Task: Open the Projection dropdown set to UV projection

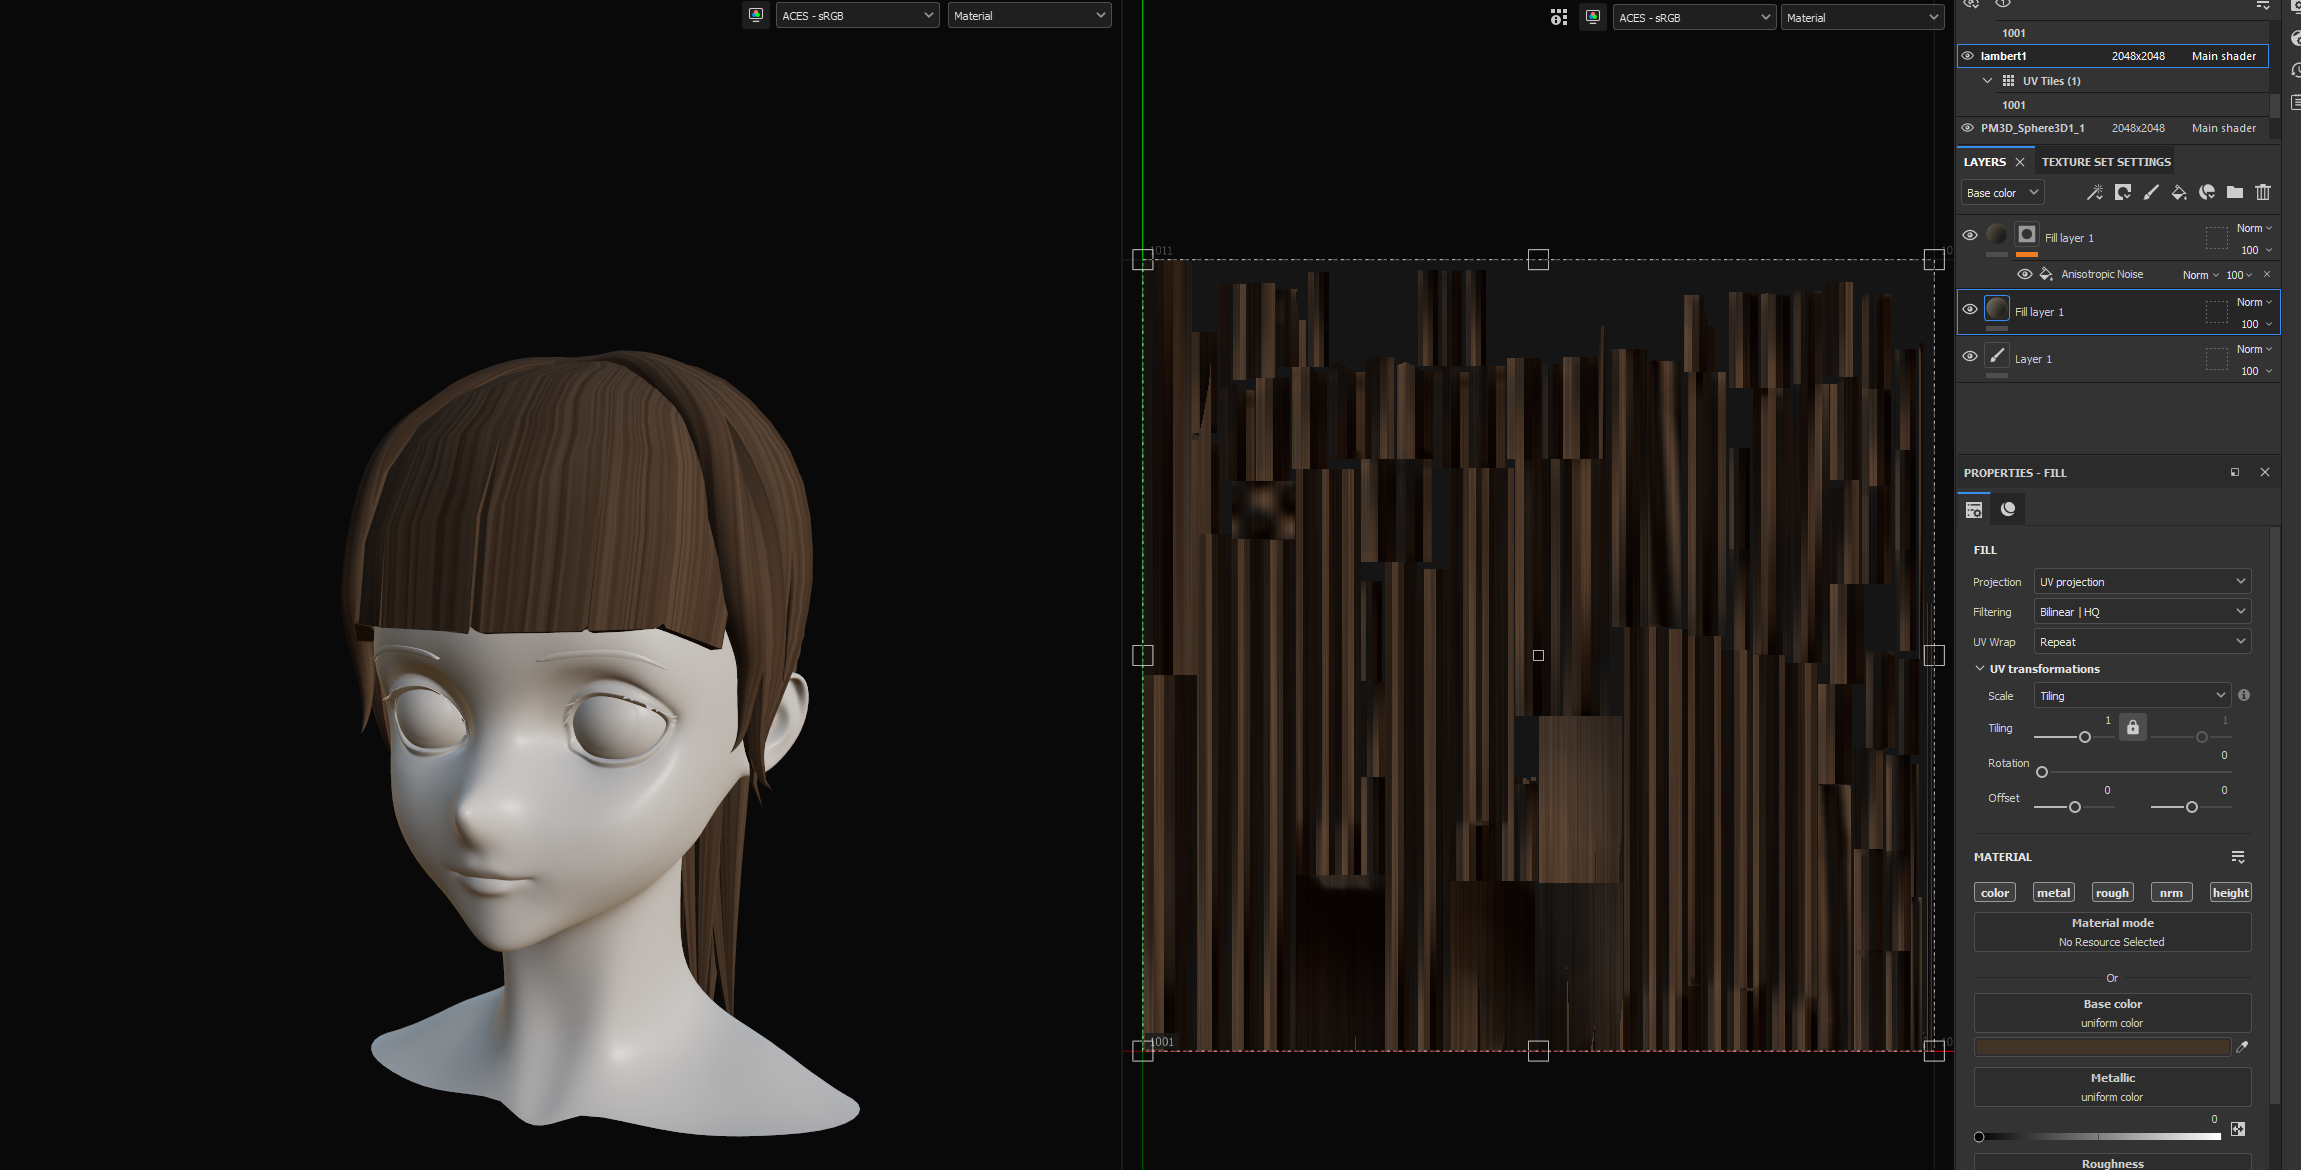Action: 2142,581
